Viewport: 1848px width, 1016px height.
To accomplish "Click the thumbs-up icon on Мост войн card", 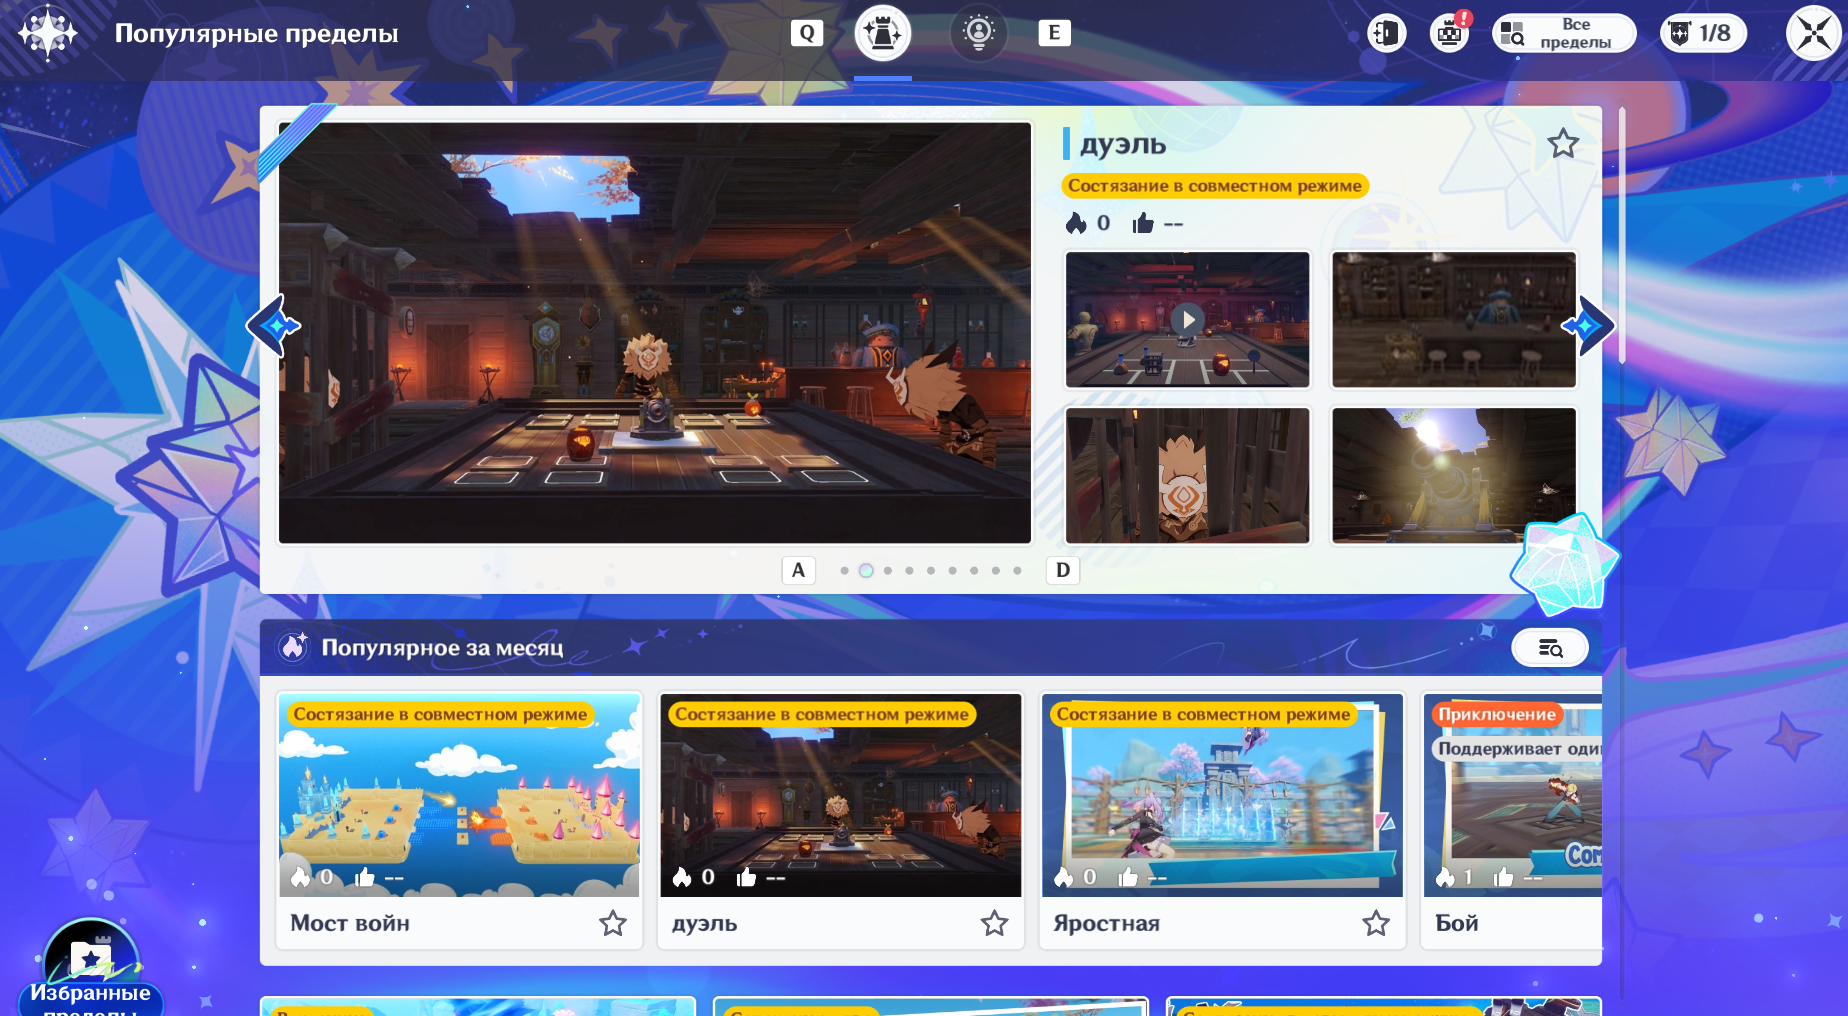I will point(365,878).
